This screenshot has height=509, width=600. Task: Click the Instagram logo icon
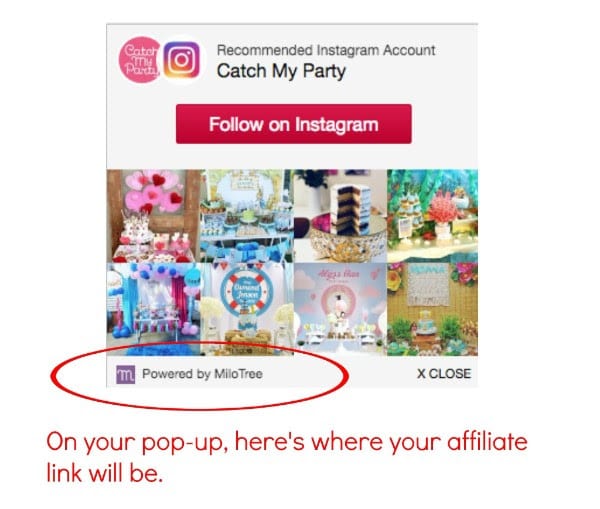pyautogui.click(x=182, y=60)
